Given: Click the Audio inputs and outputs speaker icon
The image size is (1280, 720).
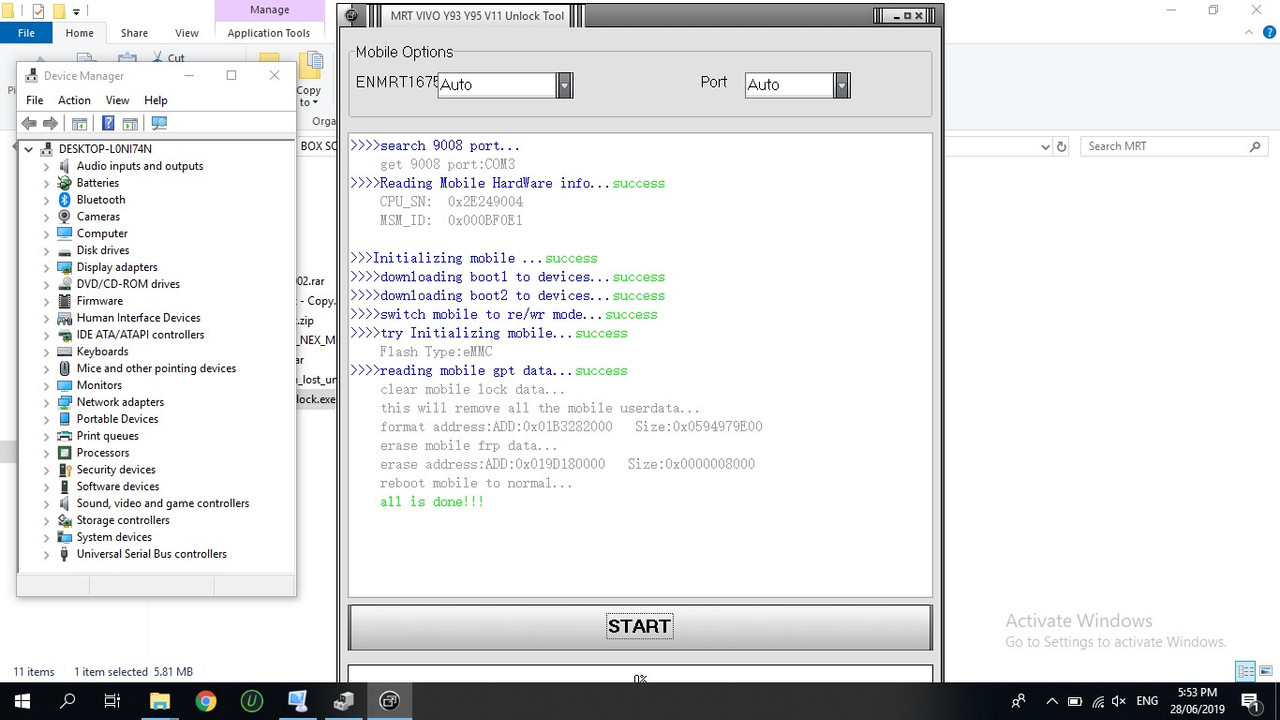Looking at the screenshot, I should coord(65,166).
